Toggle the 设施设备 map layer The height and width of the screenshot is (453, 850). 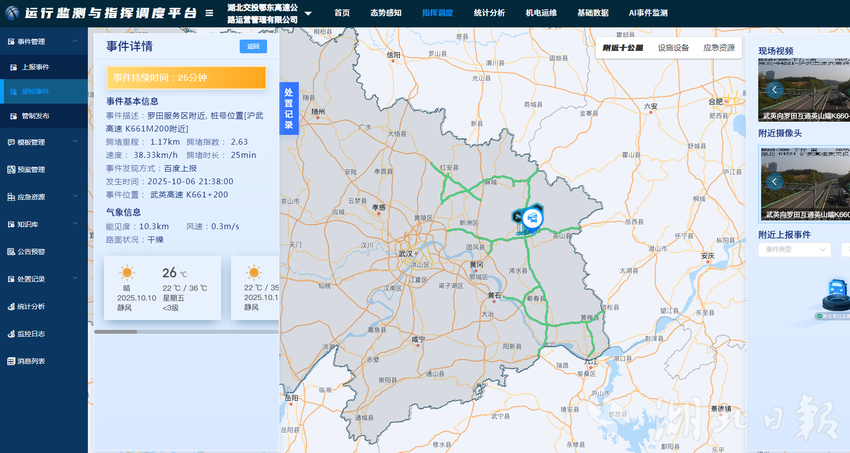point(673,48)
